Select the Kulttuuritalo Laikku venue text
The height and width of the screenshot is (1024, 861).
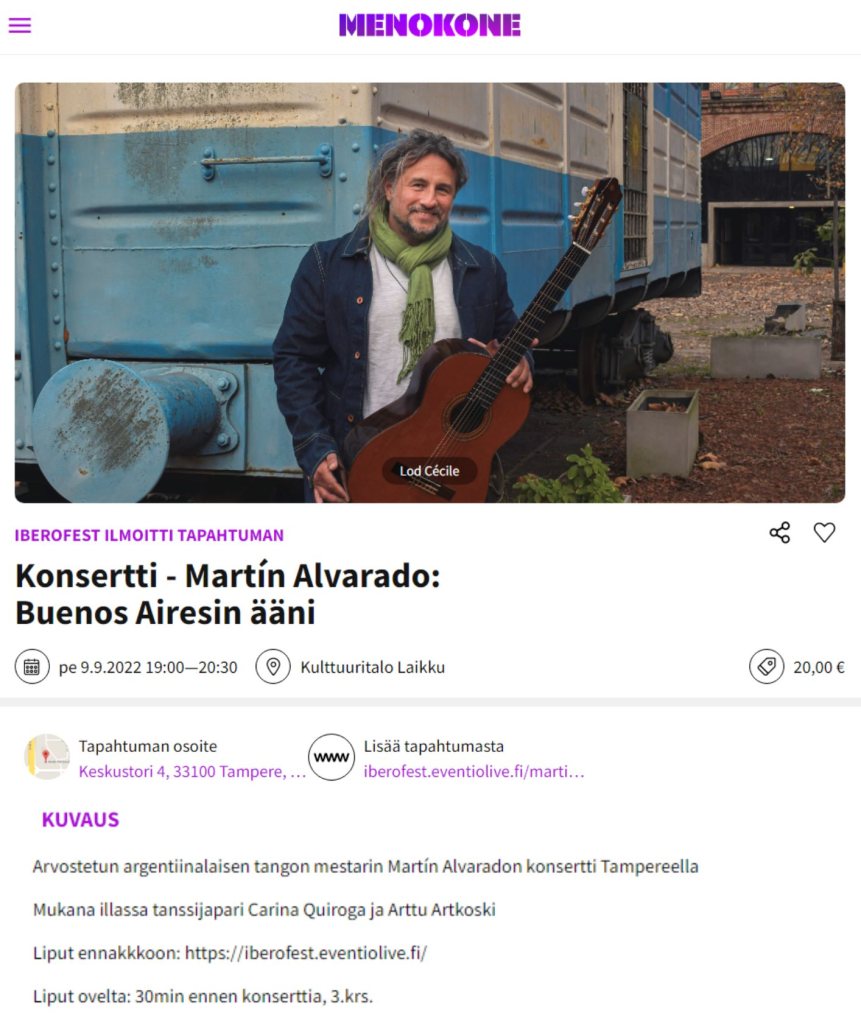click(372, 667)
